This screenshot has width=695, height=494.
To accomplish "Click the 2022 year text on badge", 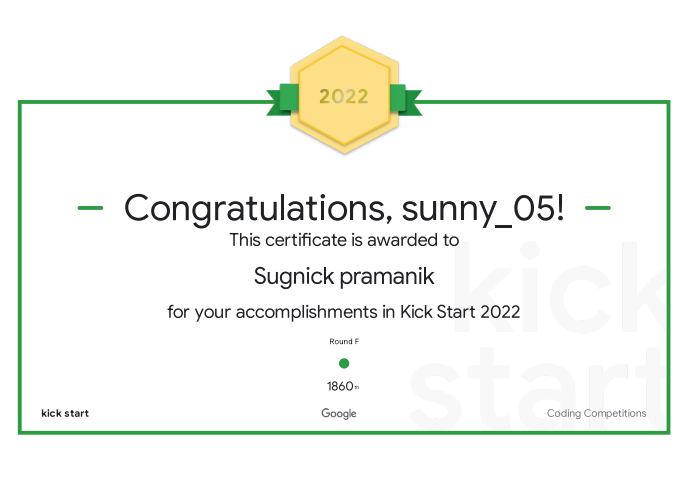I will point(344,97).
